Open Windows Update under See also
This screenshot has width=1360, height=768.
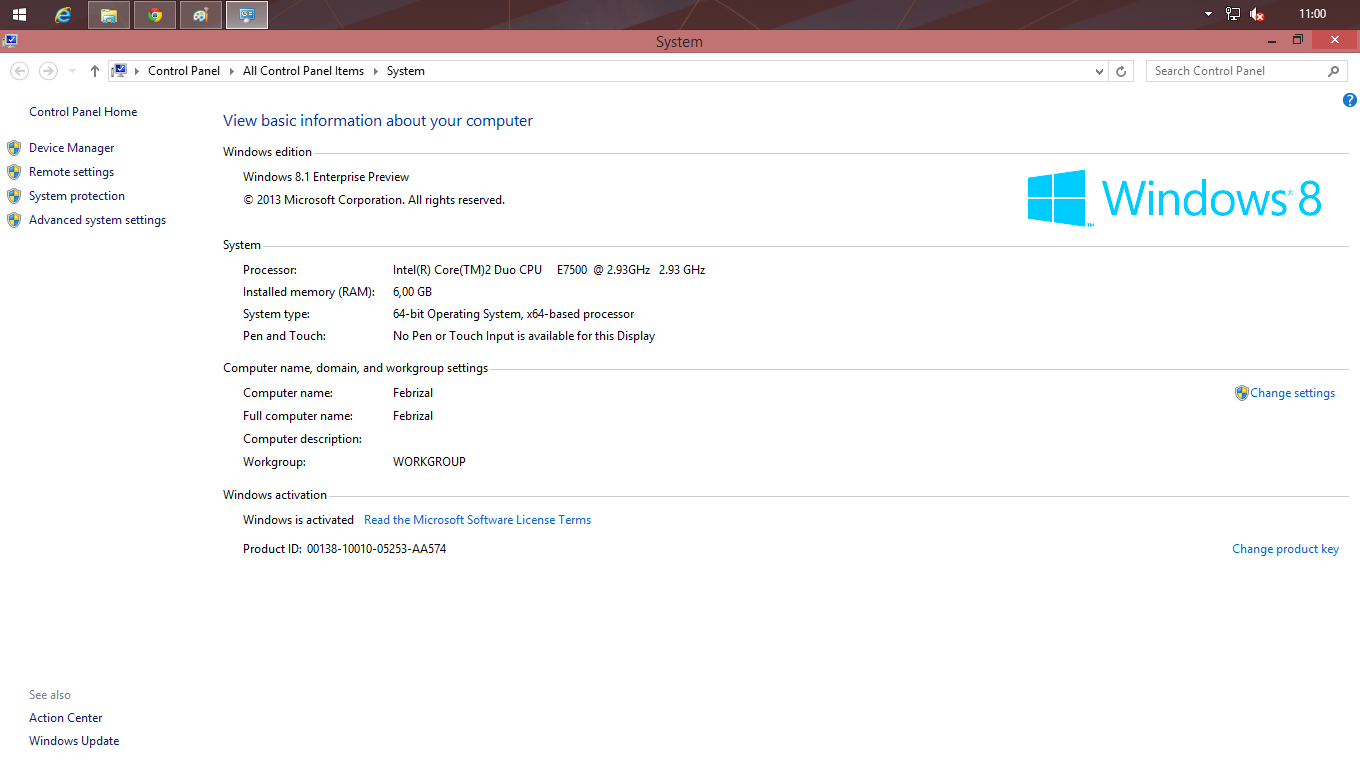click(x=74, y=741)
